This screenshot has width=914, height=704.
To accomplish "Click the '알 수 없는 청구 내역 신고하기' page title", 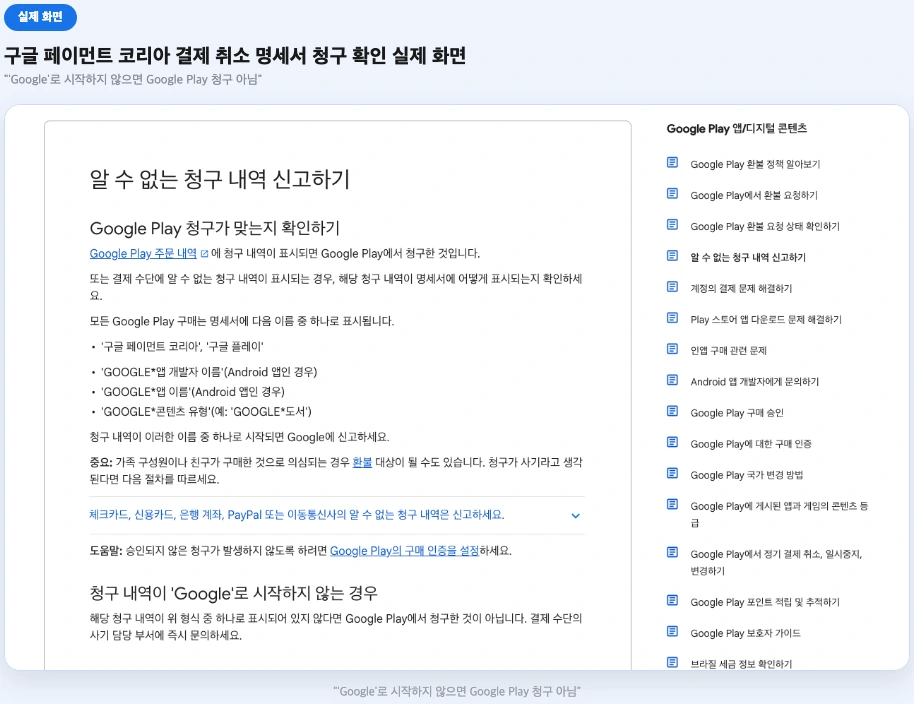I will point(220,179).
